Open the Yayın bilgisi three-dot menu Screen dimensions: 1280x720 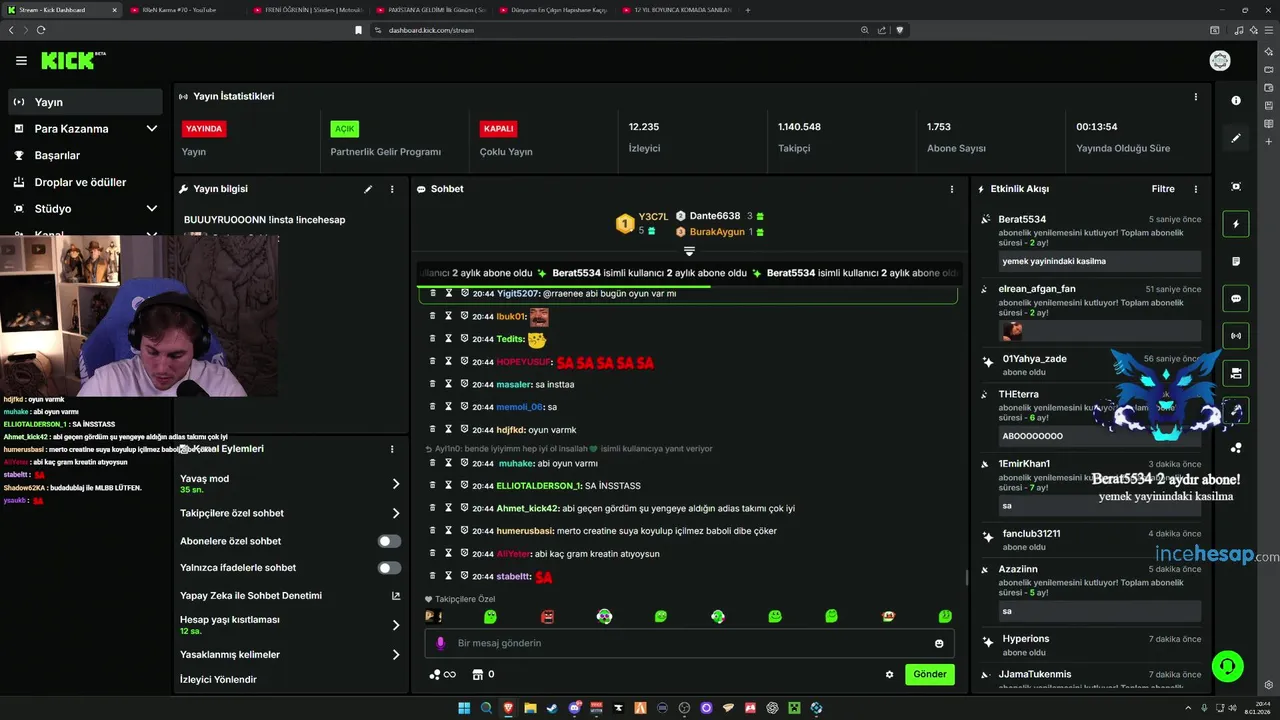pyautogui.click(x=392, y=189)
